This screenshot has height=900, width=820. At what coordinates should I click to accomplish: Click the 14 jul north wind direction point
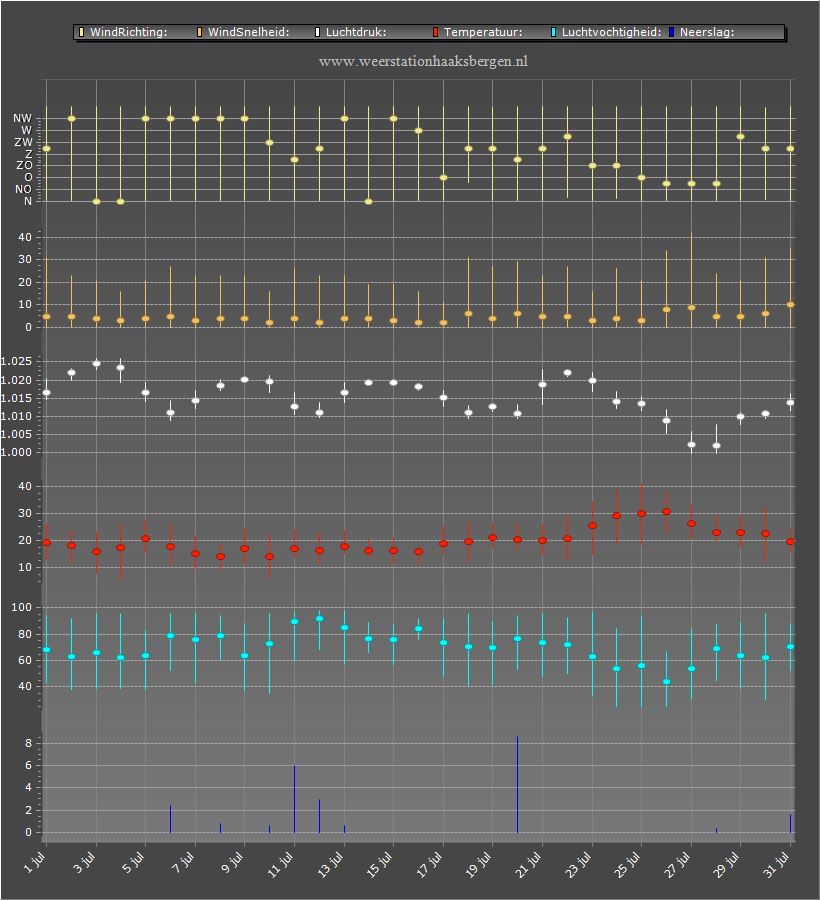tap(368, 201)
